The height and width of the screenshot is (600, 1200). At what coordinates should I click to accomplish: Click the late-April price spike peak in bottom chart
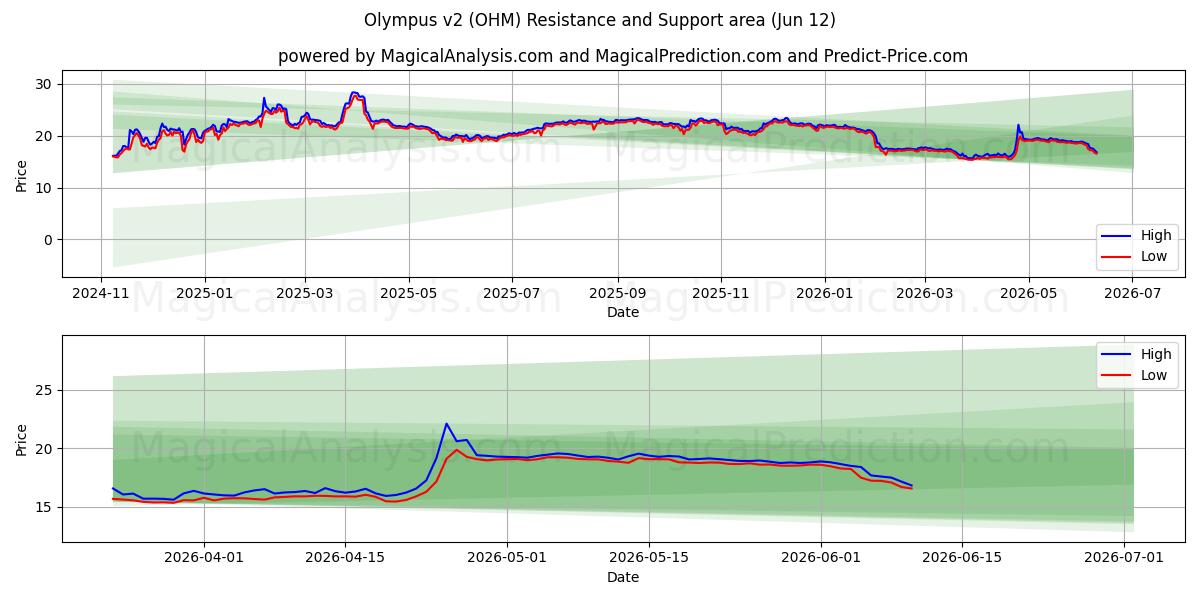pos(447,423)
